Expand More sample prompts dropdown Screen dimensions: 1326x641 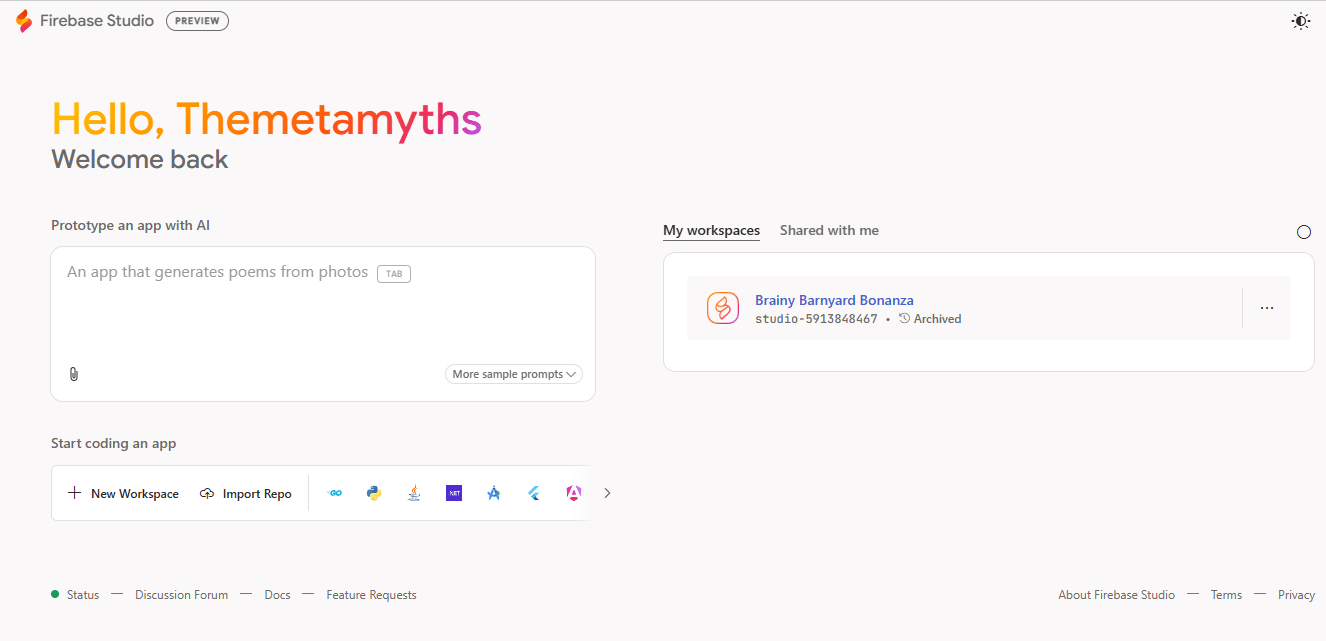[514, 374]
